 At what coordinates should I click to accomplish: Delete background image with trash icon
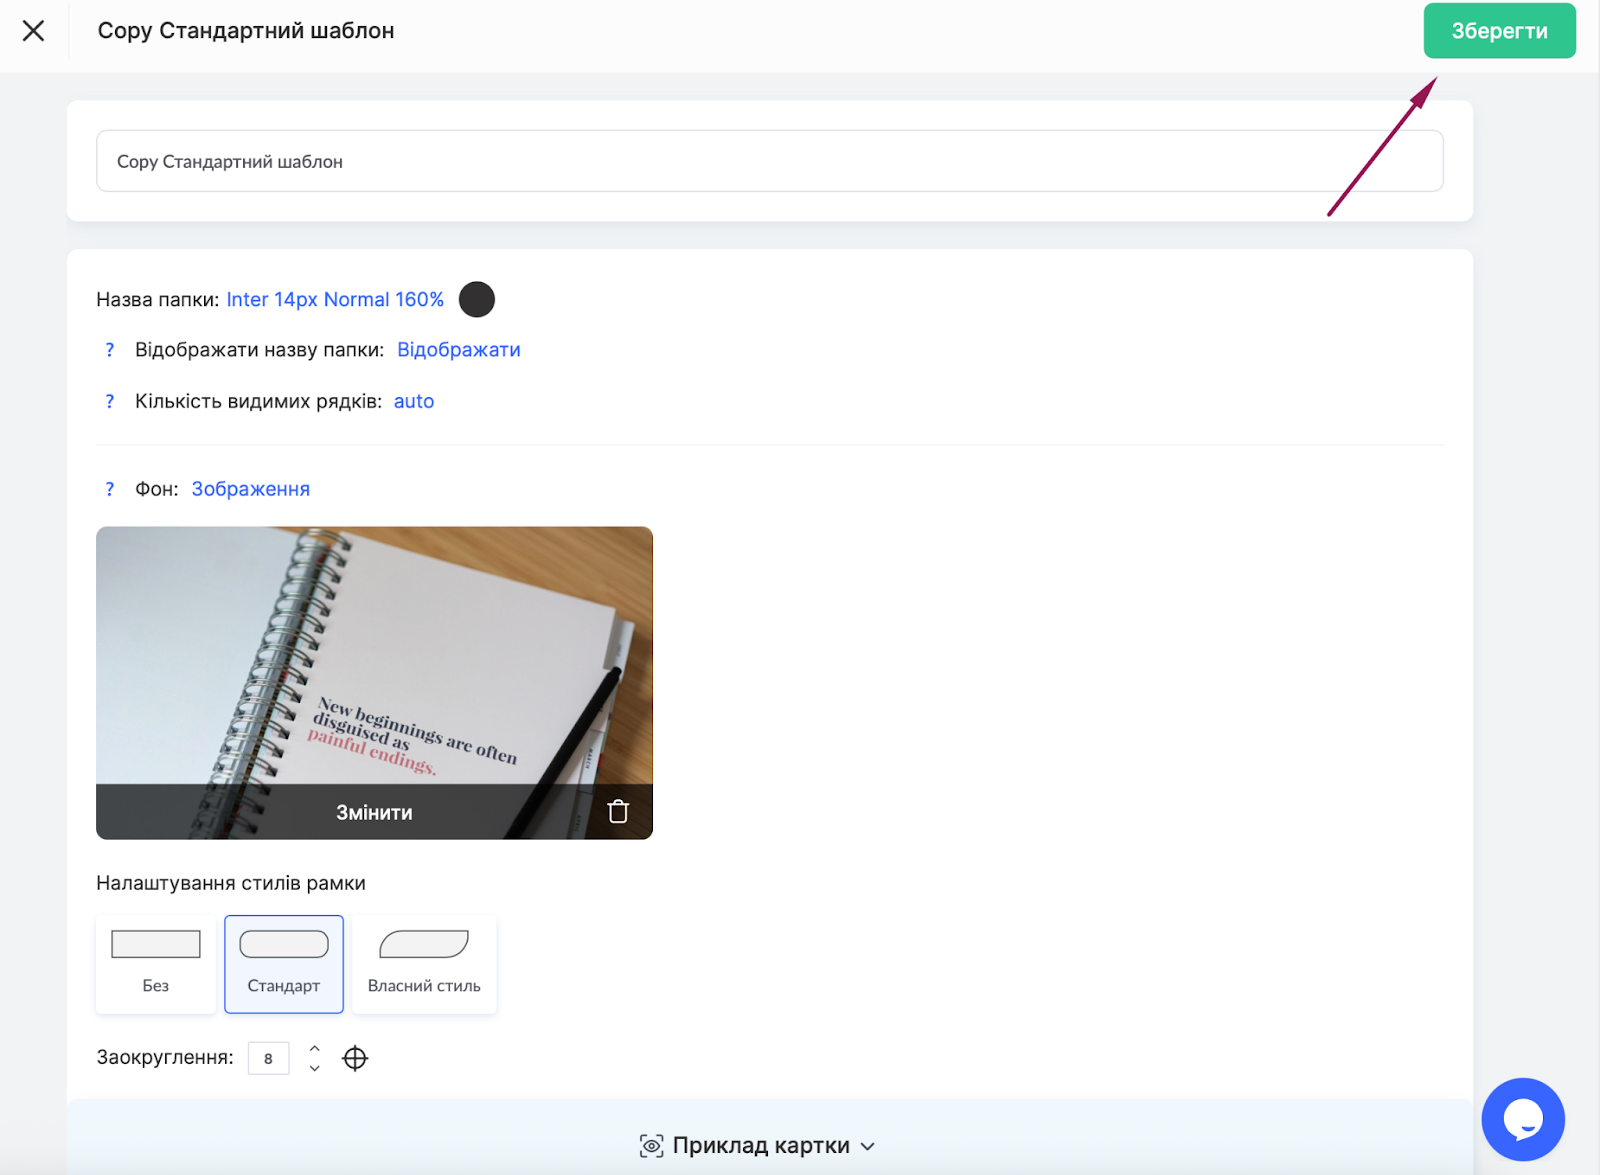click(x=618, y=811)
